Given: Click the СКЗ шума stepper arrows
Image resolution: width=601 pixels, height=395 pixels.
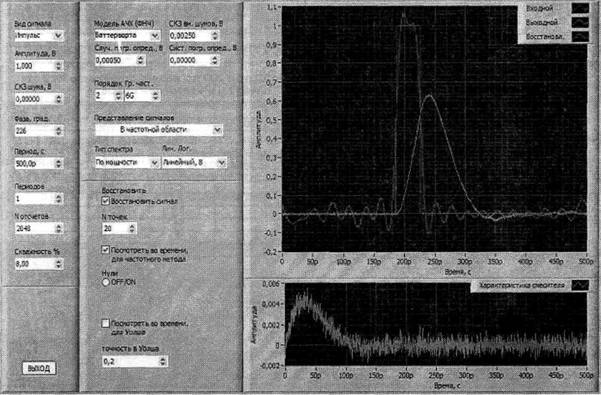Looking at the screenshot, I should coord(58,99).
